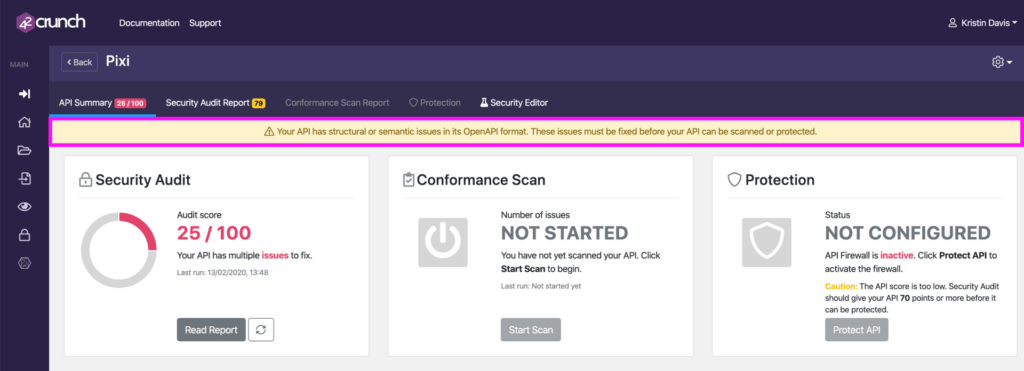This screenshot has width=1024, height=371.
Task: Select the eye monitoring icon in sidebar
Action: tap(24, 207)
